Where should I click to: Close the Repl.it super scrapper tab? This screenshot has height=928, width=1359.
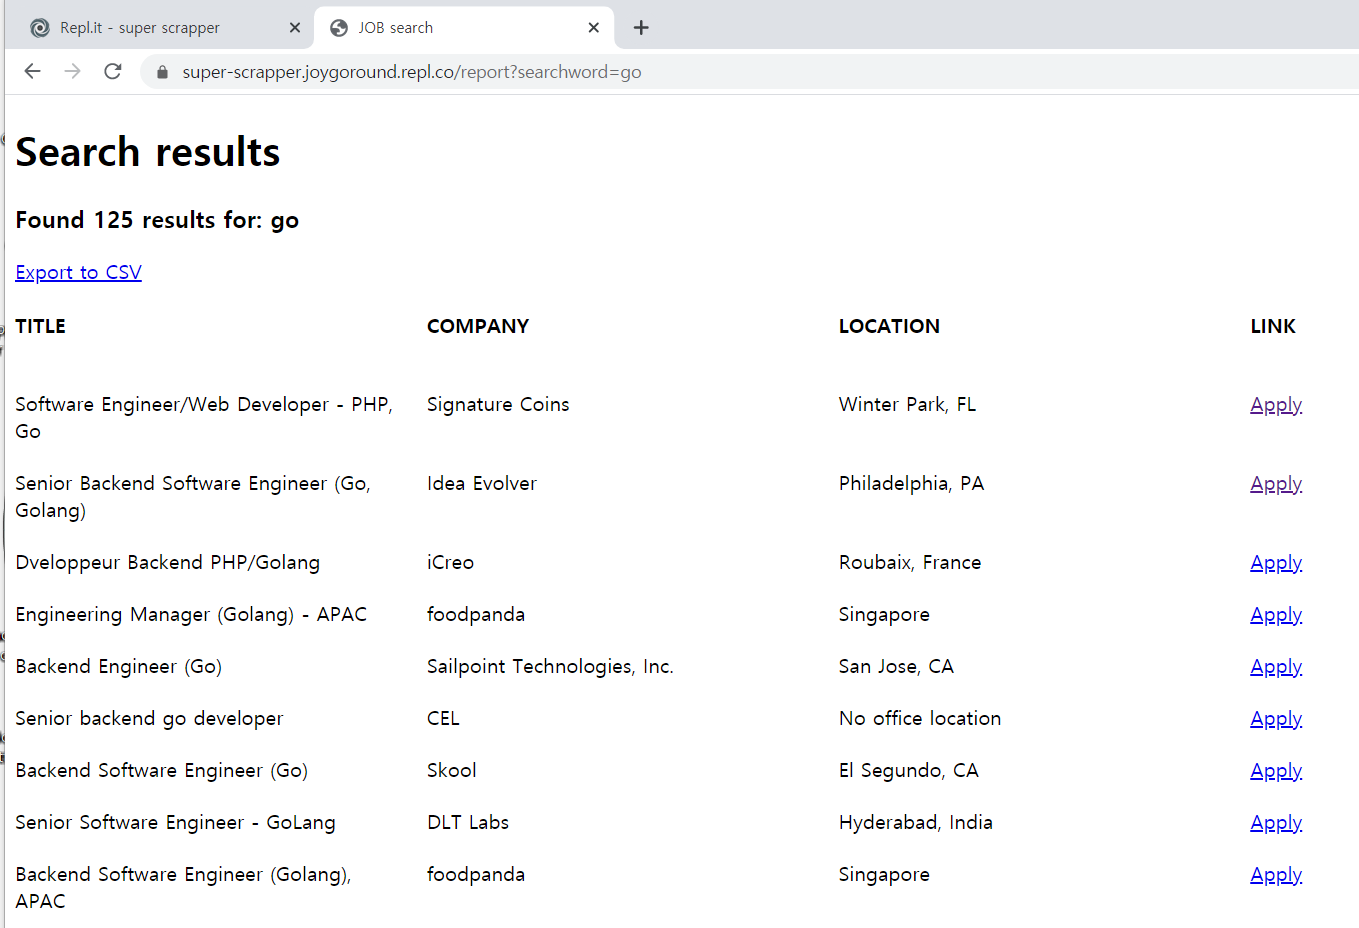pos(295,28)
